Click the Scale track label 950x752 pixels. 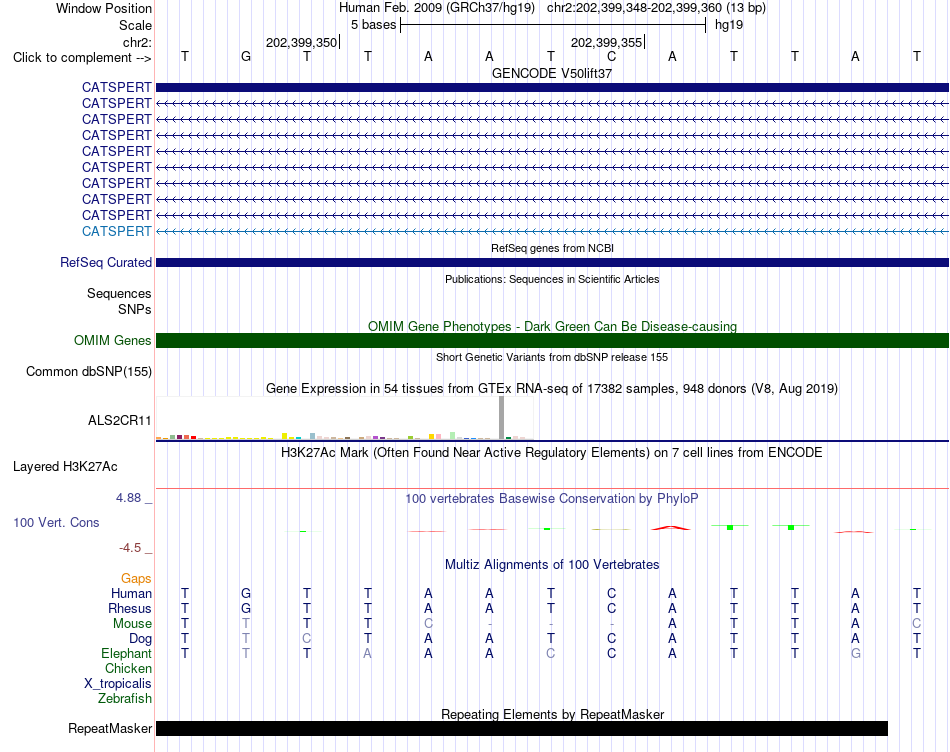click(x=135, y=25)
